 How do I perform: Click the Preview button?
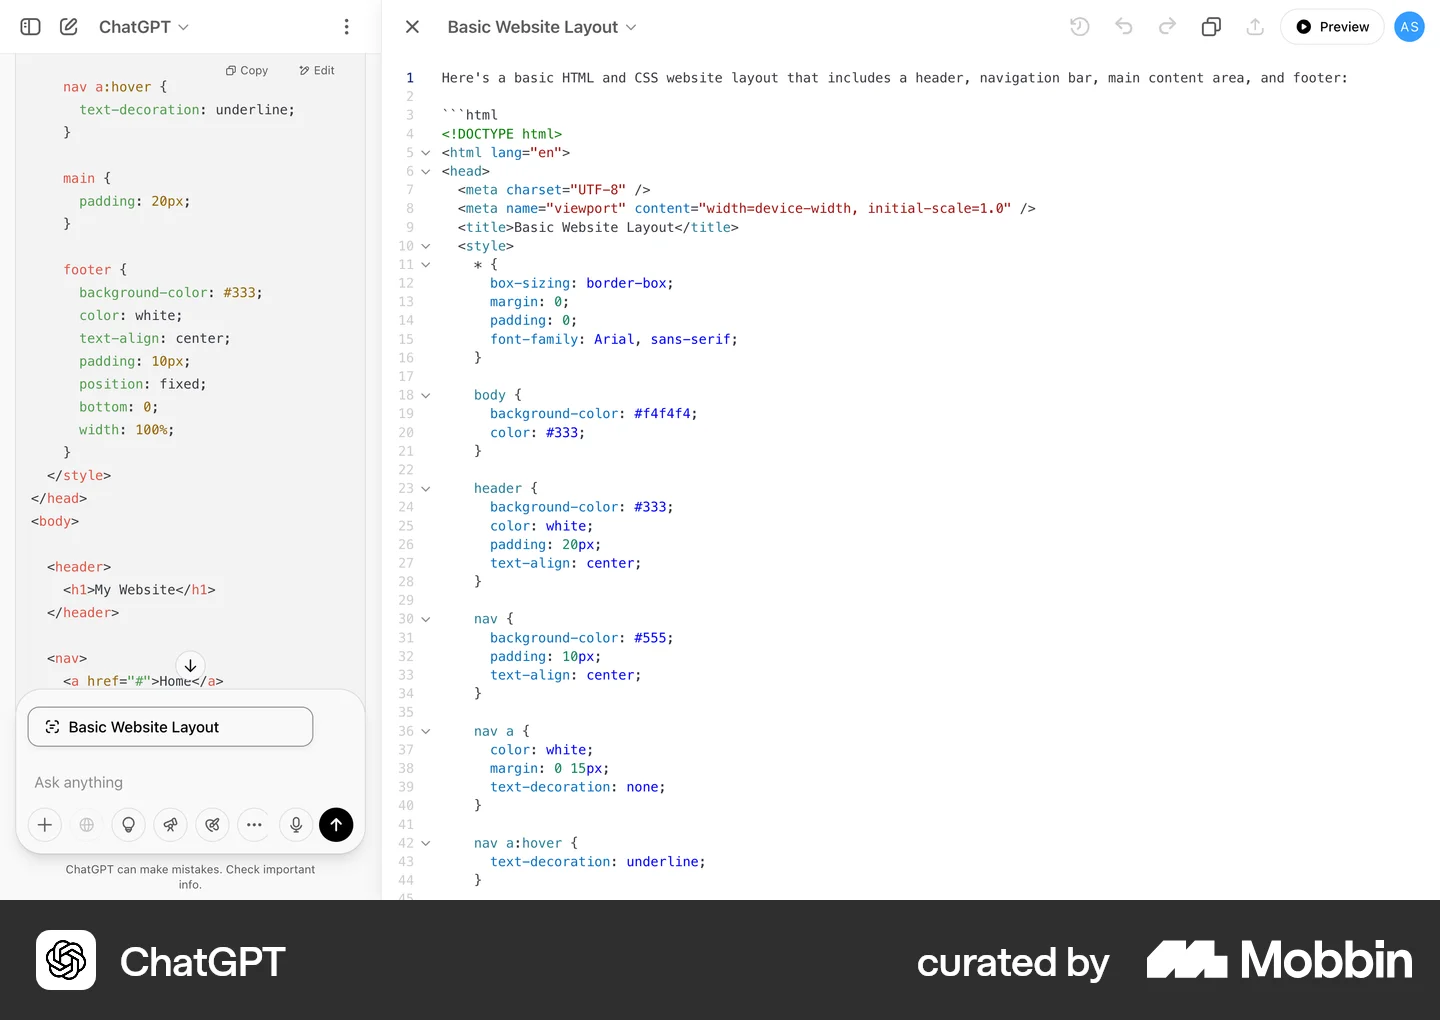[x=1332, y=27]
